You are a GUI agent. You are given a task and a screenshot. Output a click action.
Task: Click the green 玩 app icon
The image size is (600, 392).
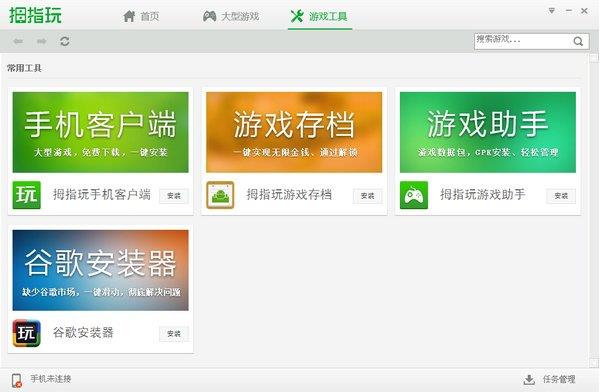[26, 195]
